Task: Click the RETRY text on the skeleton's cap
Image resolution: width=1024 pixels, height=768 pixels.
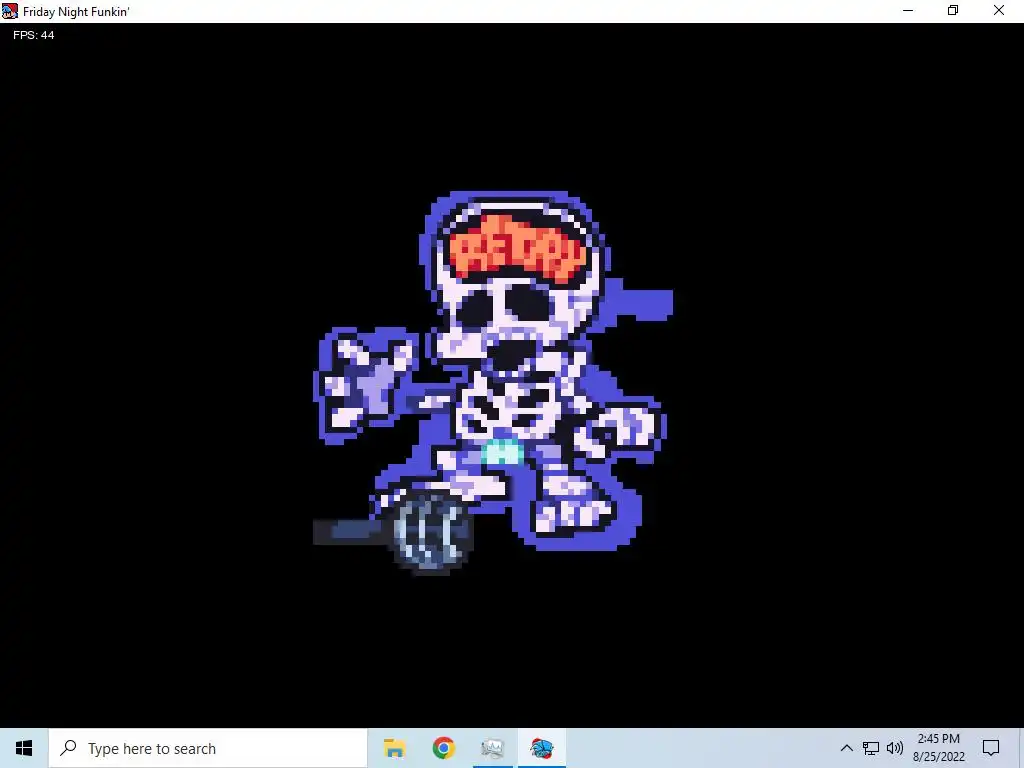Action: (517, 249)
